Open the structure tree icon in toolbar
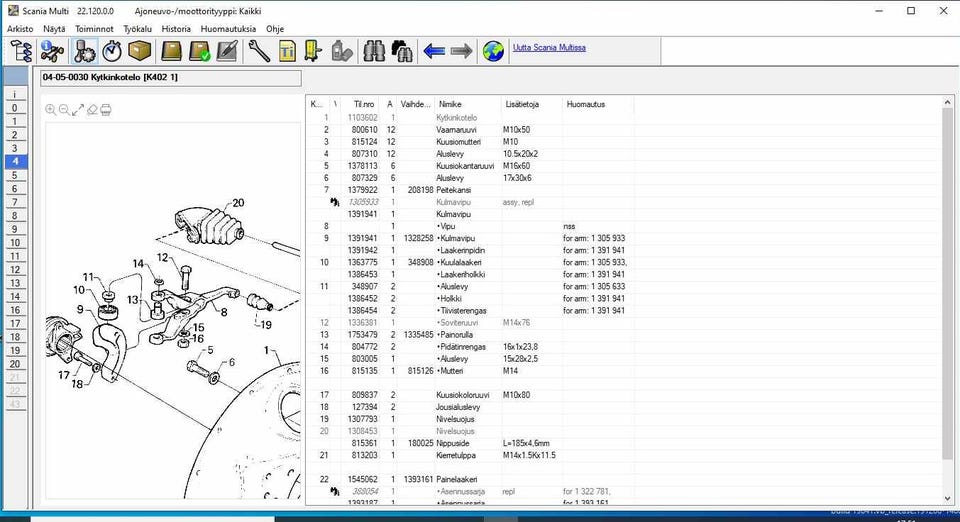Image resolution: width=960 pixels, height=522 pixels. click(21, 51)
